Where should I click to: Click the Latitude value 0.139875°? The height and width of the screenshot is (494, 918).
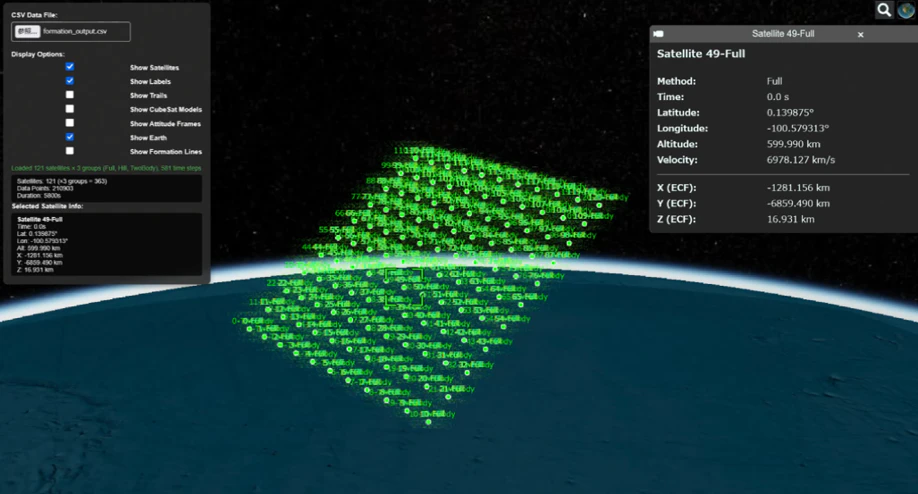point(790,112)
